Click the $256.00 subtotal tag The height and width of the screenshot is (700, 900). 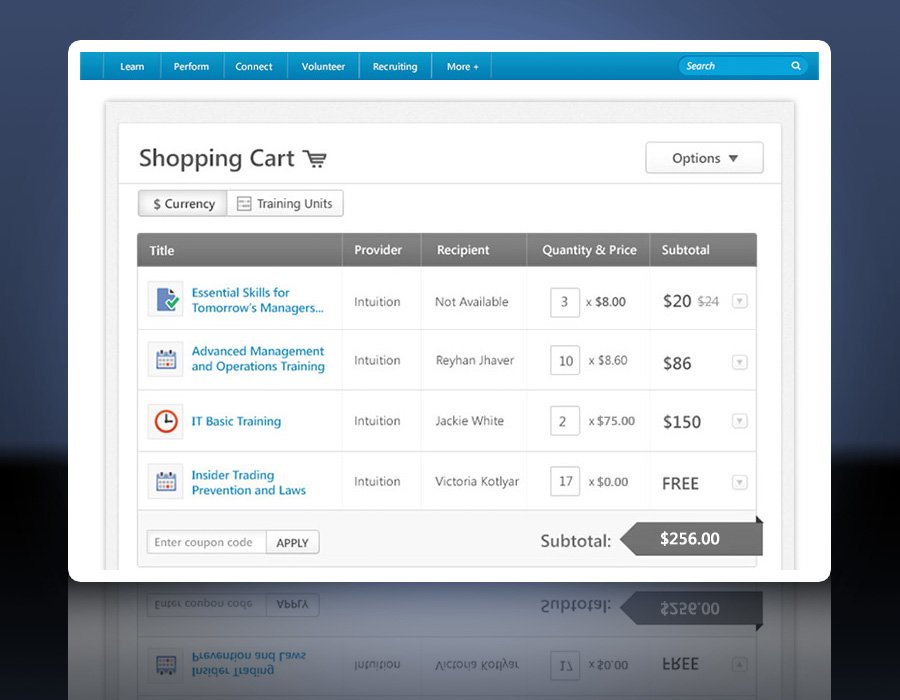[692, 539]
